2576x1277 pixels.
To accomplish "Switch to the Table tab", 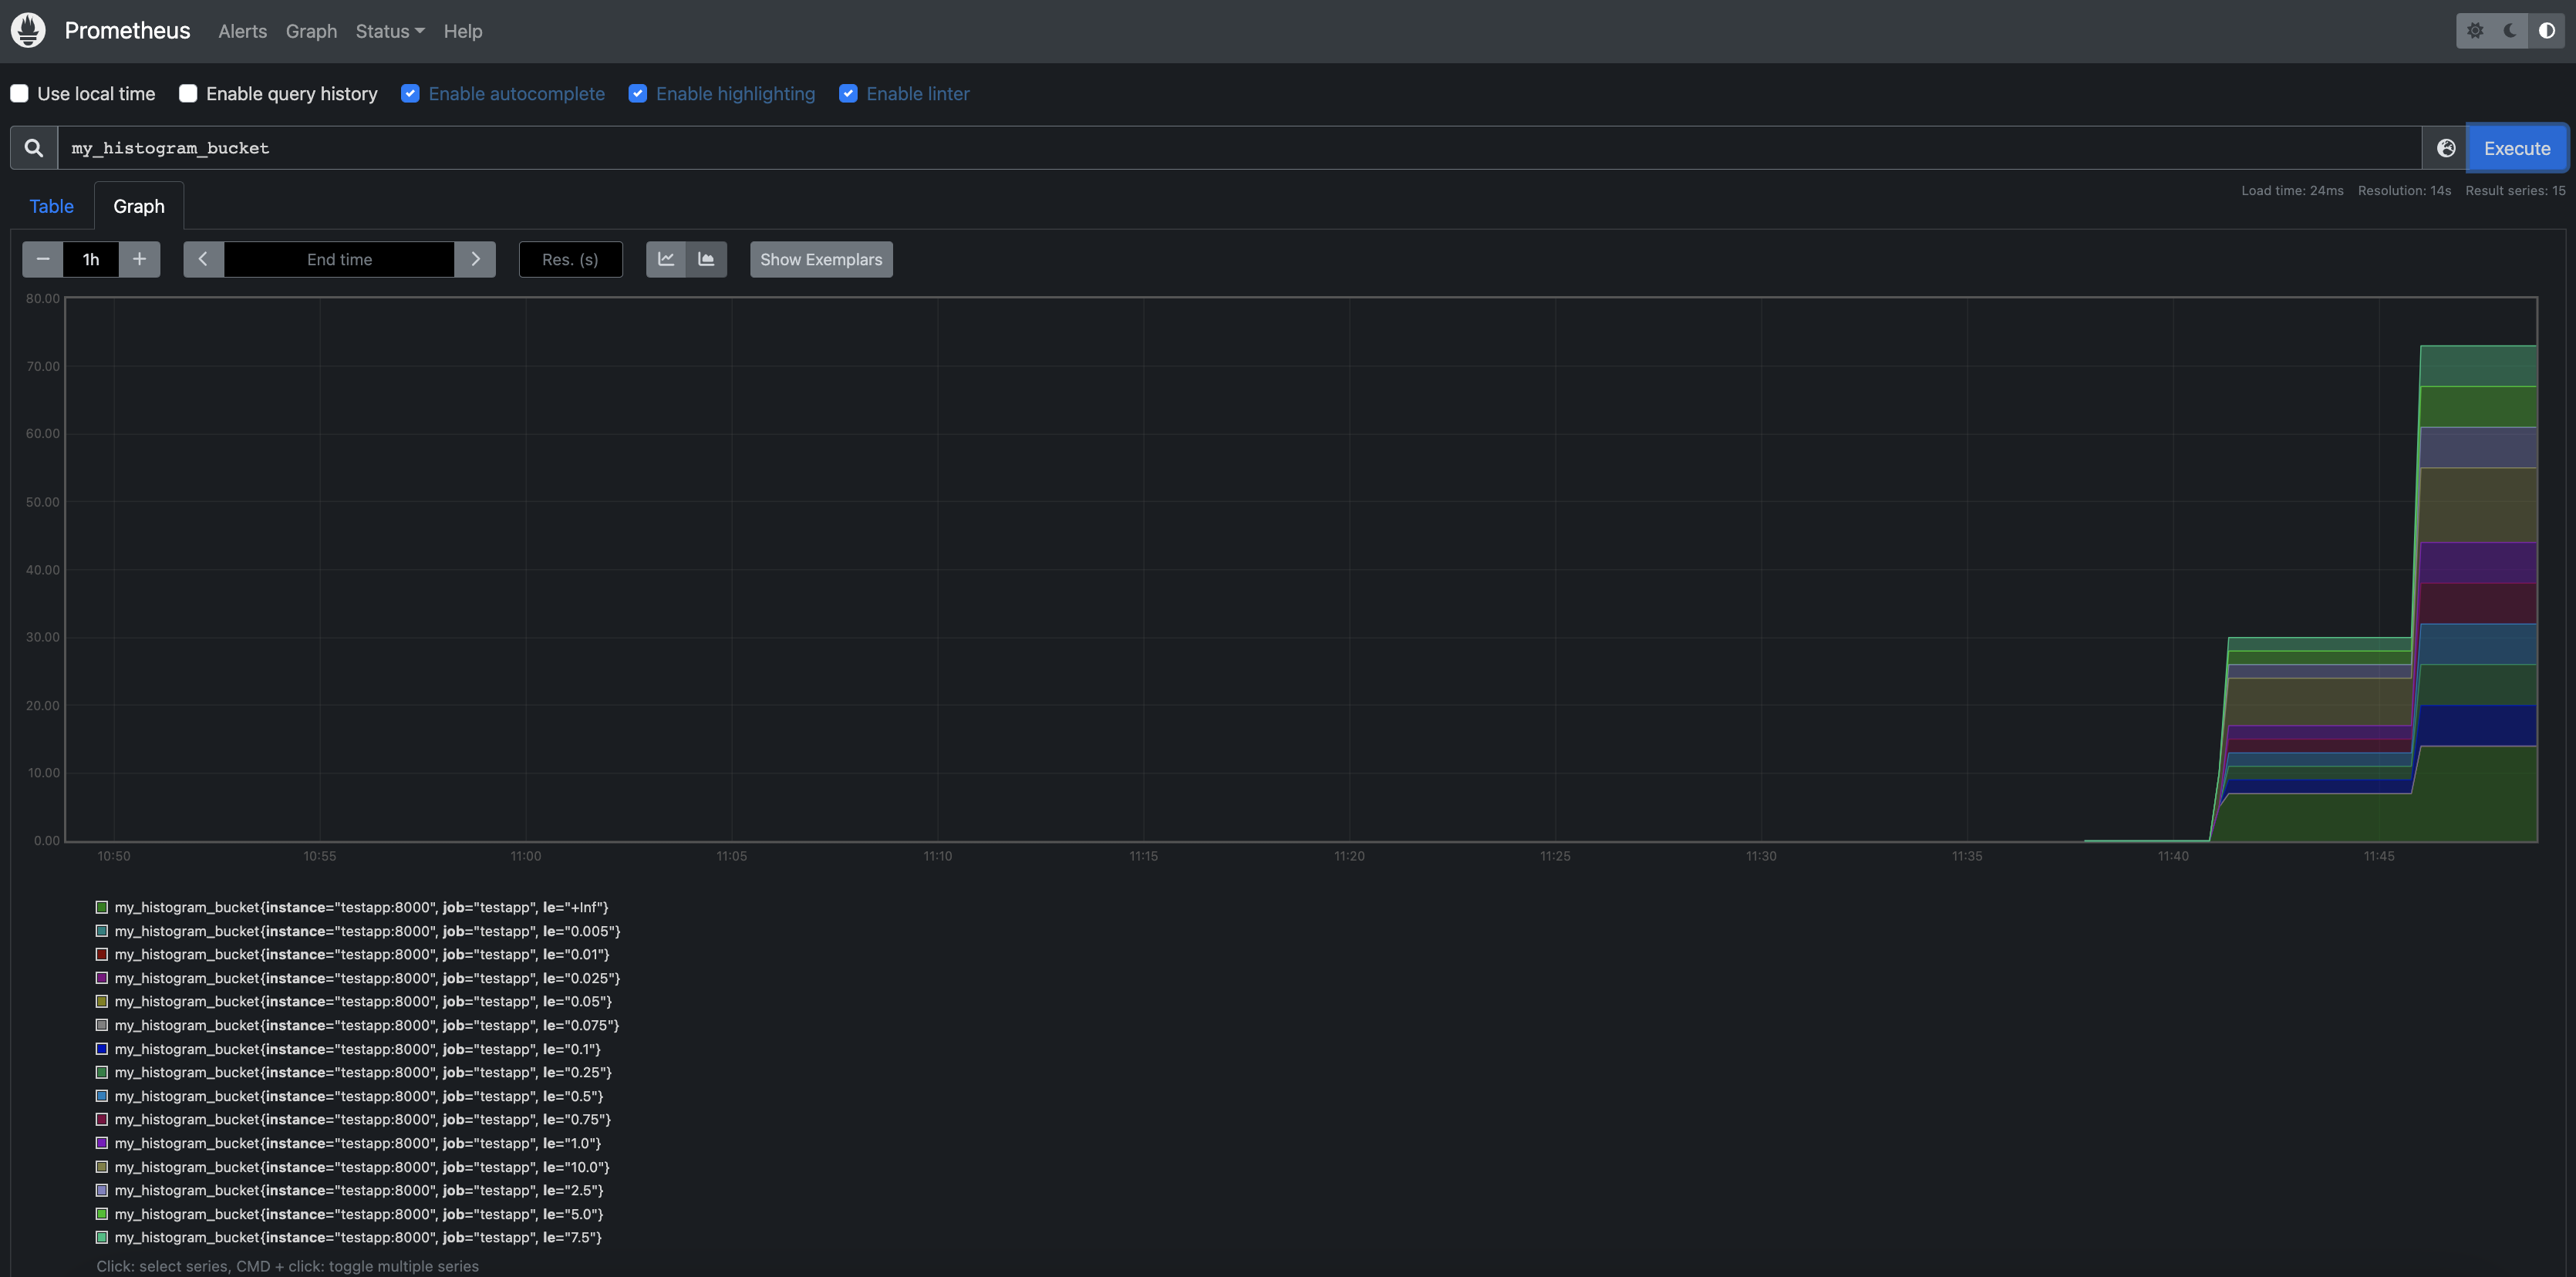I will click(51, 206).
